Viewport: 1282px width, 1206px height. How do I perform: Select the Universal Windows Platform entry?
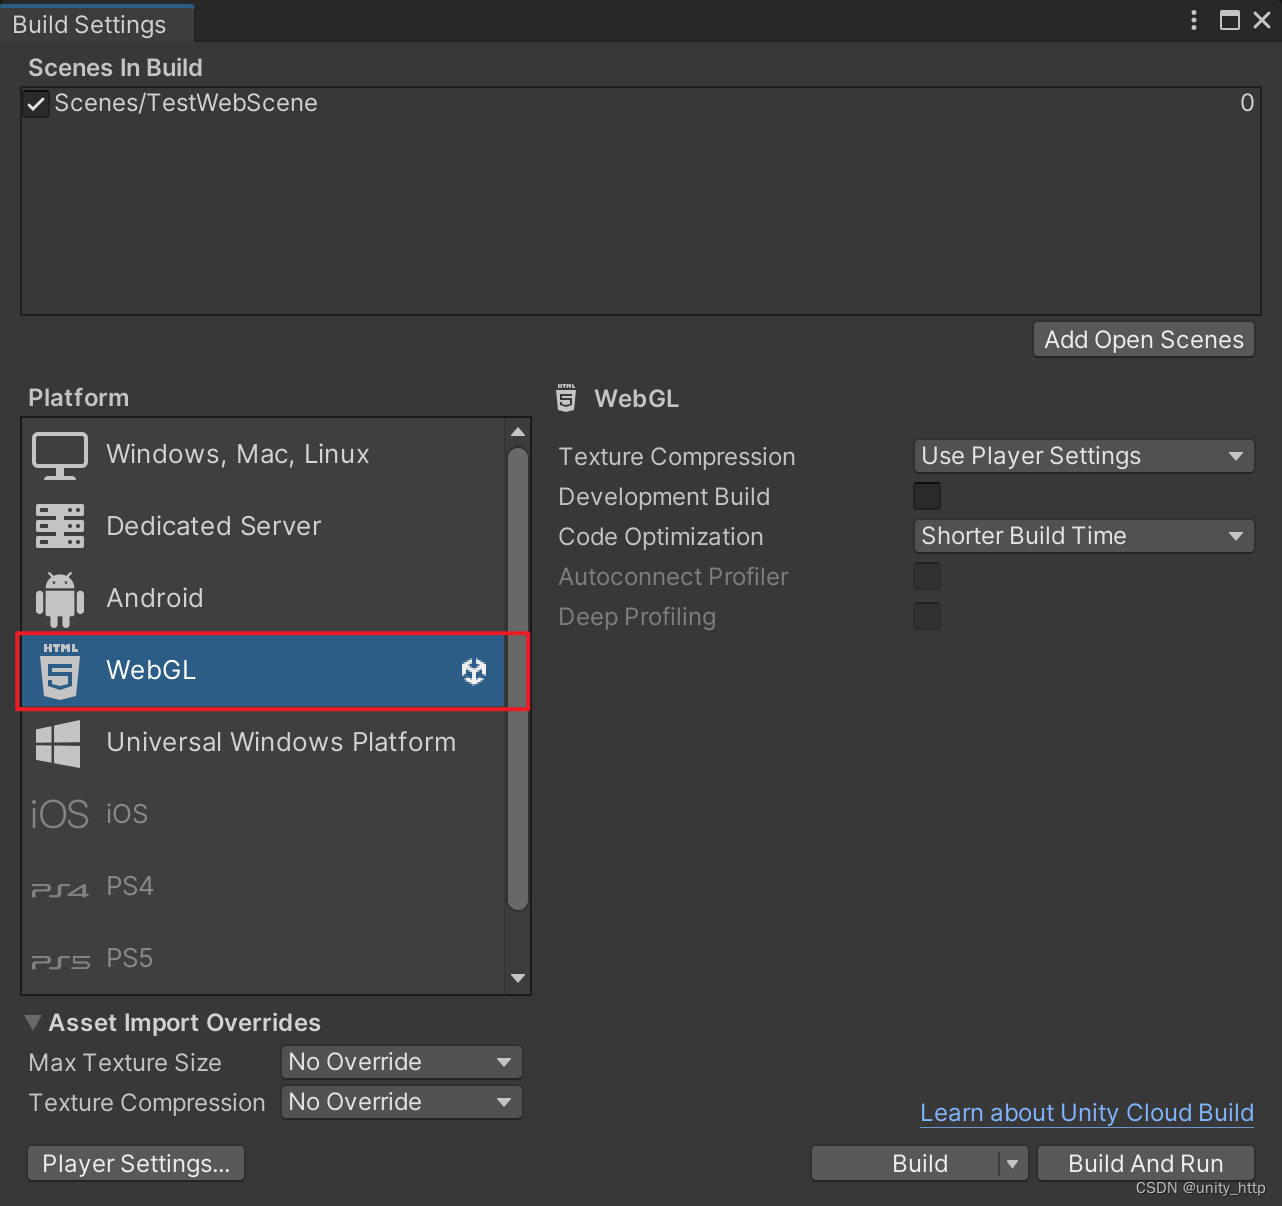tap(264, 743)
